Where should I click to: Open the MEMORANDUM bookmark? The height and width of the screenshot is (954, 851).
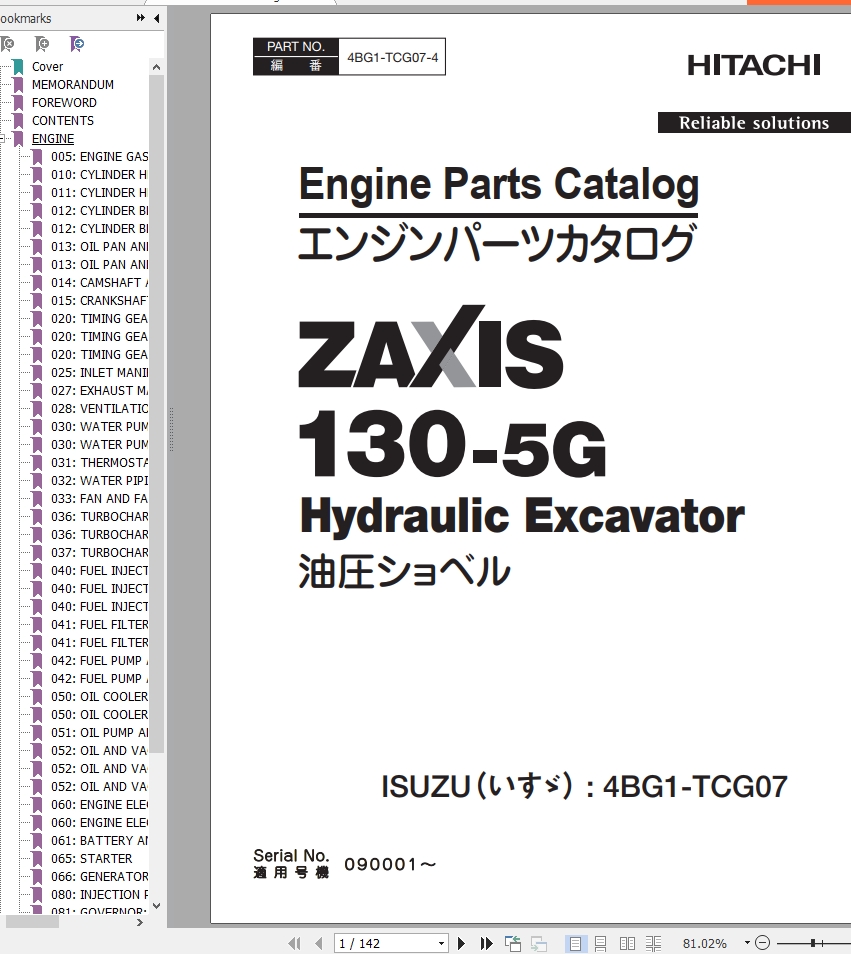(72, 85)
